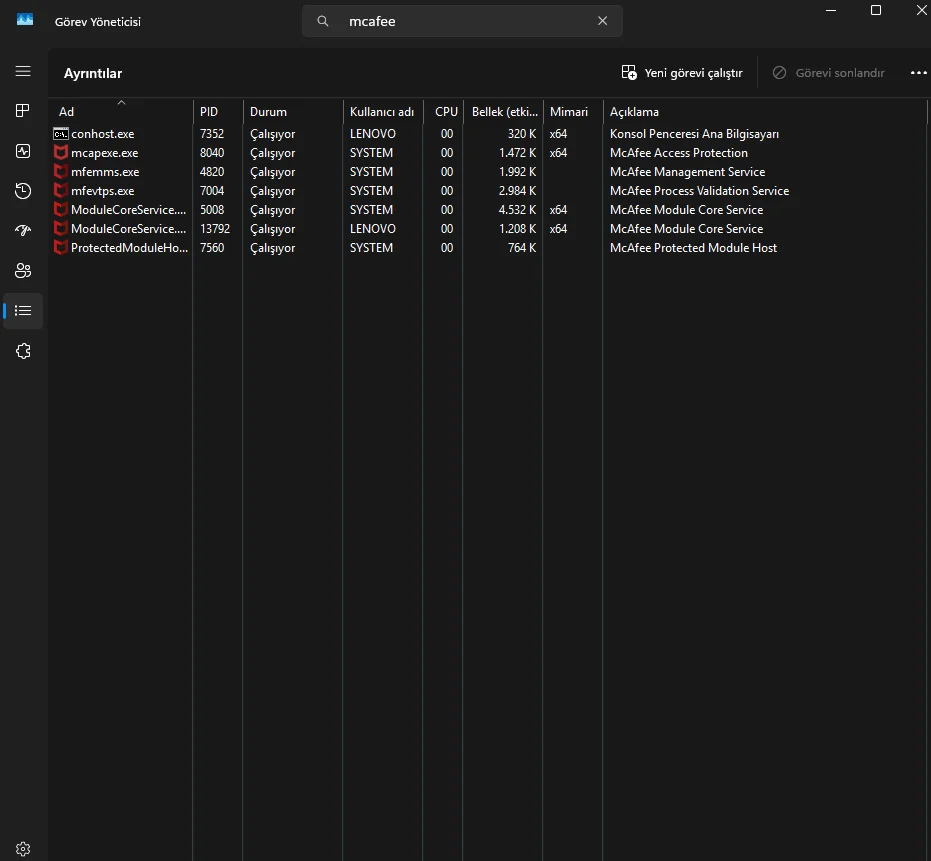The width and height of the screenshot is (931, 861).
Task: Open the Performance page icon
Action: [x=23, y=151]
